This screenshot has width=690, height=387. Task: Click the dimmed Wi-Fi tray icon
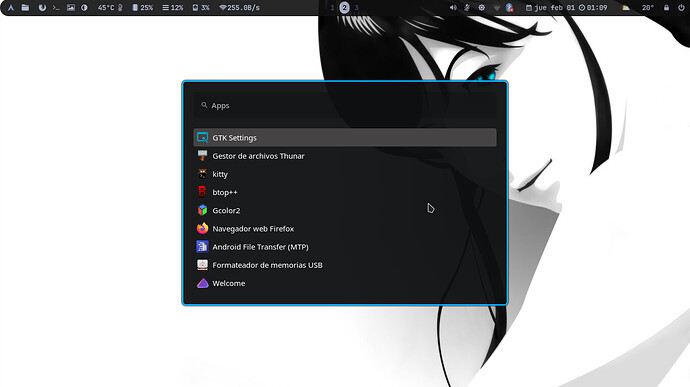point(496,7)
